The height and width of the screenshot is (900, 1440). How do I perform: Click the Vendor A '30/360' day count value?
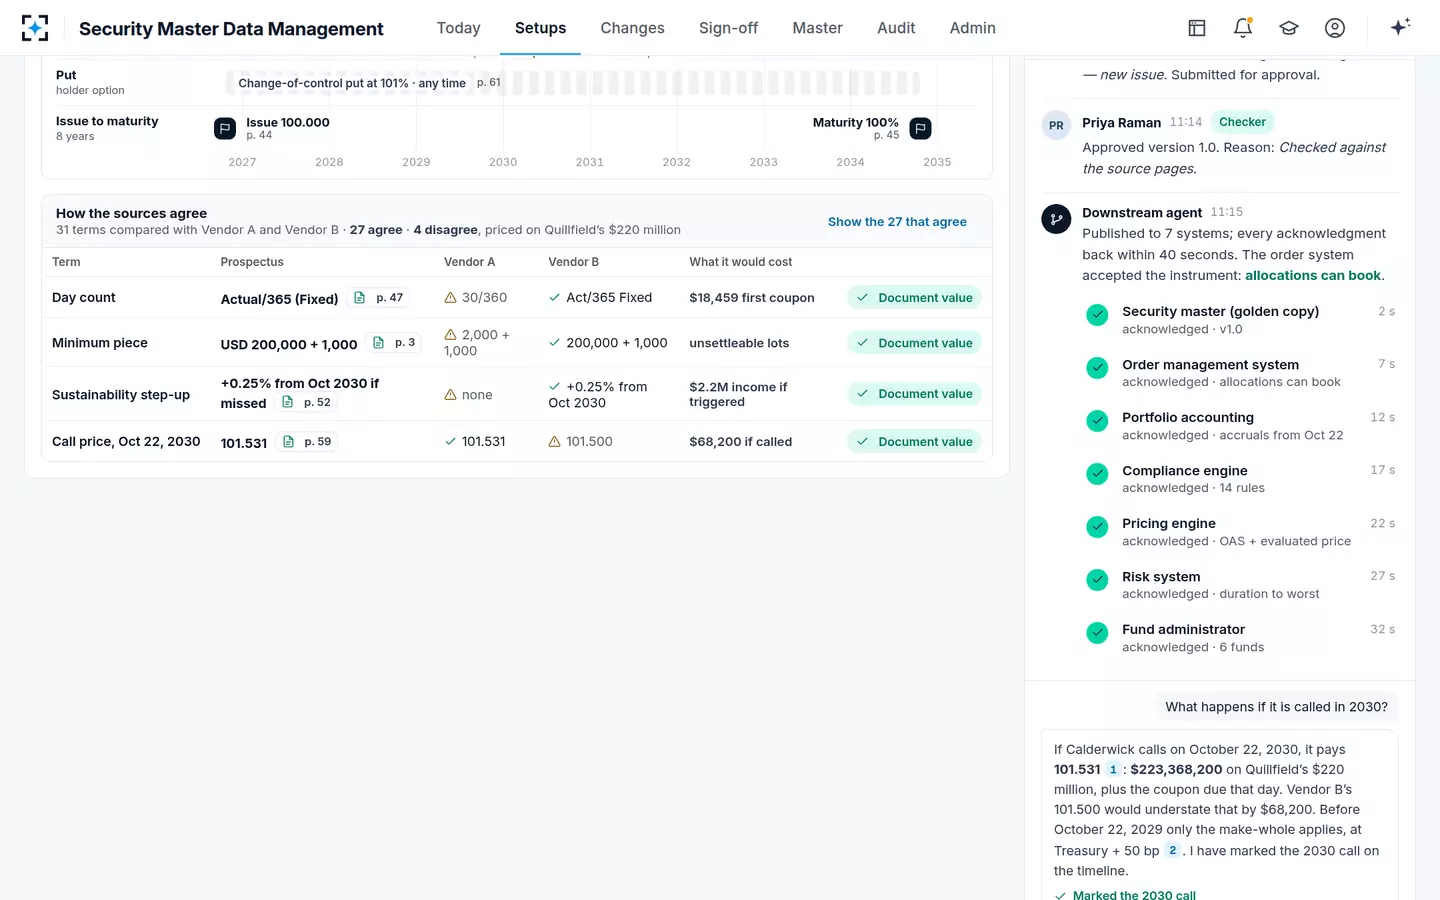476,298
